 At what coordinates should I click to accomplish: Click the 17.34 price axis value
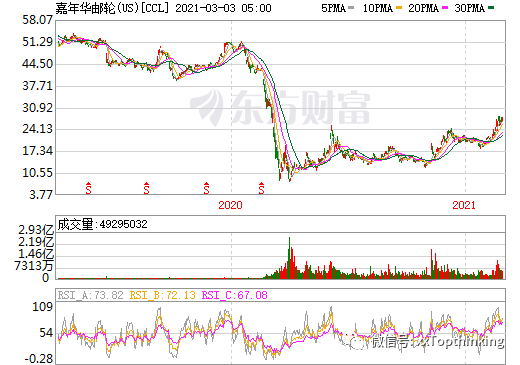click(x=37, y=151)
